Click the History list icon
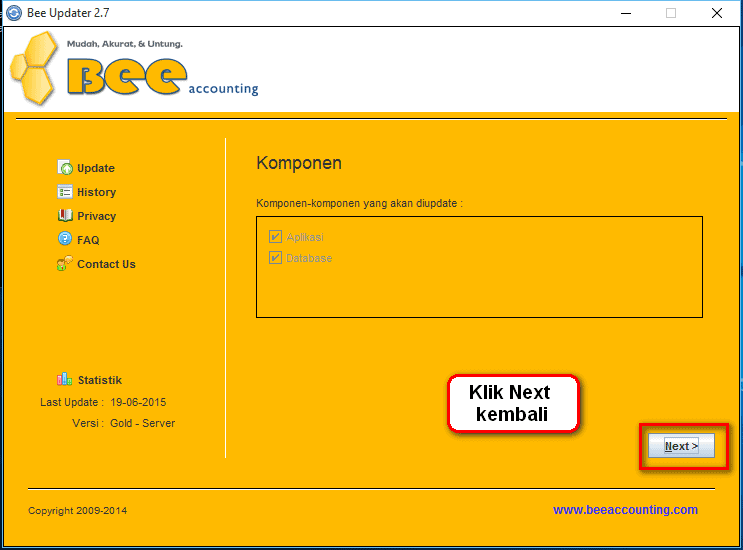743x550 pixels. tap(65, 191)
